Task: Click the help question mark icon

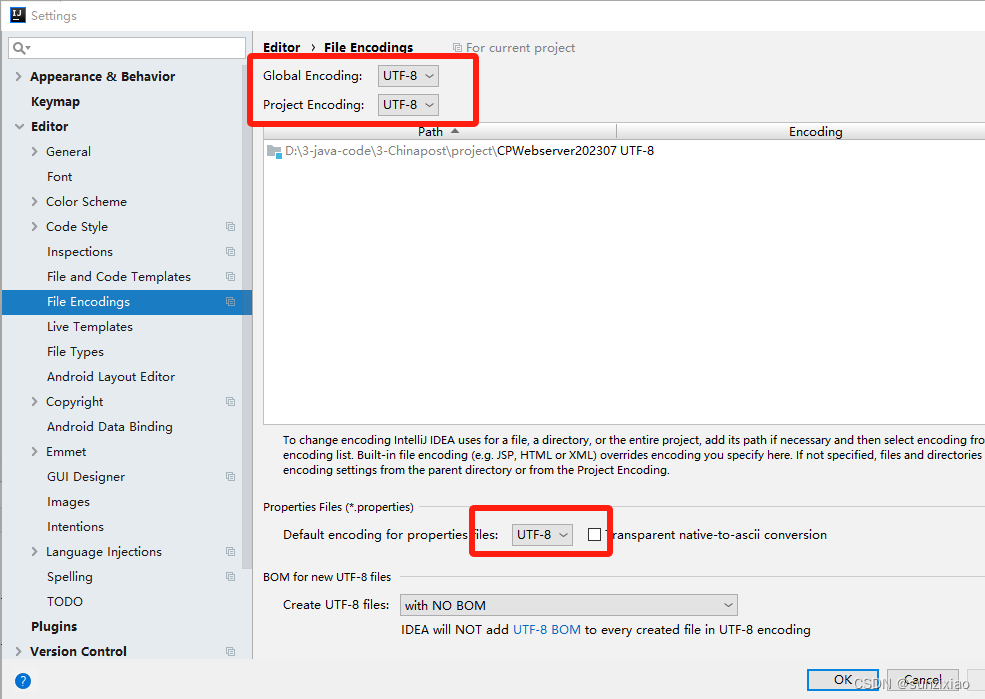Action: click(x=22, y=681)
